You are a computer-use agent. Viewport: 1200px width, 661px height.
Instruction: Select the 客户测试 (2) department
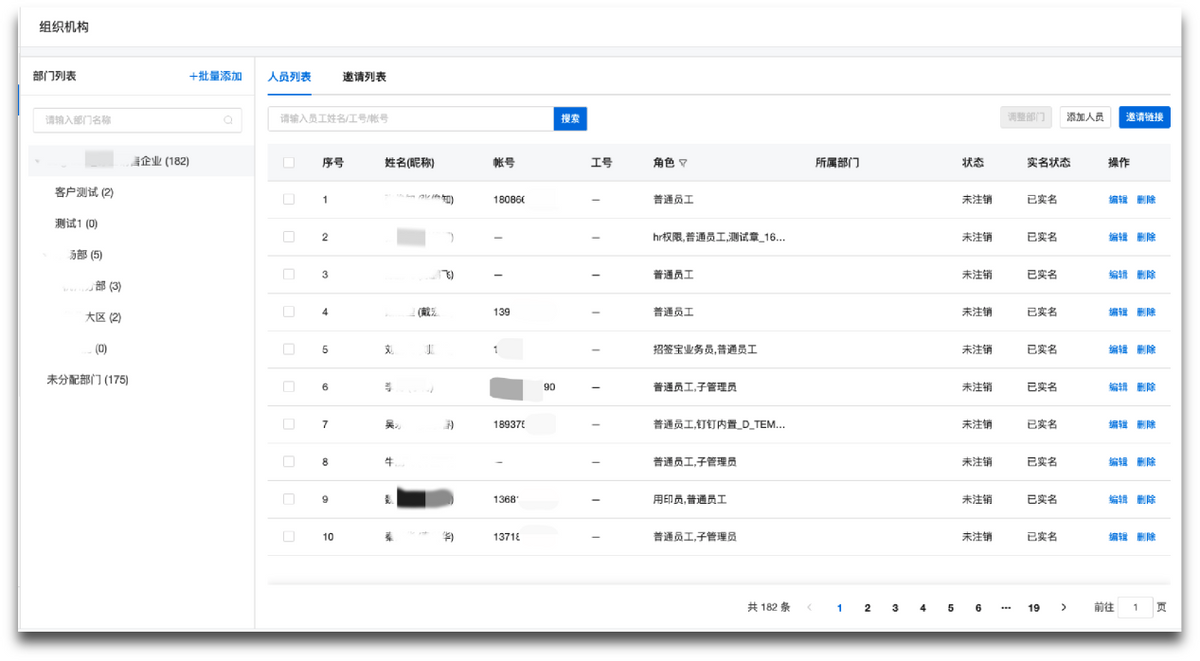pyautogui.click(x=84, y=192)
